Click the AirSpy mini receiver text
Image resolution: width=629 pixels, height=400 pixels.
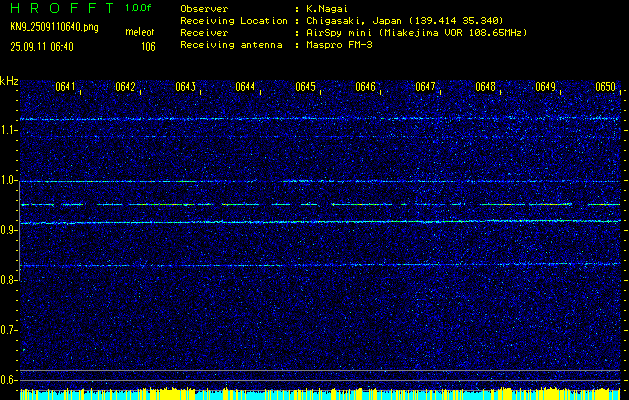coord(416,33)
